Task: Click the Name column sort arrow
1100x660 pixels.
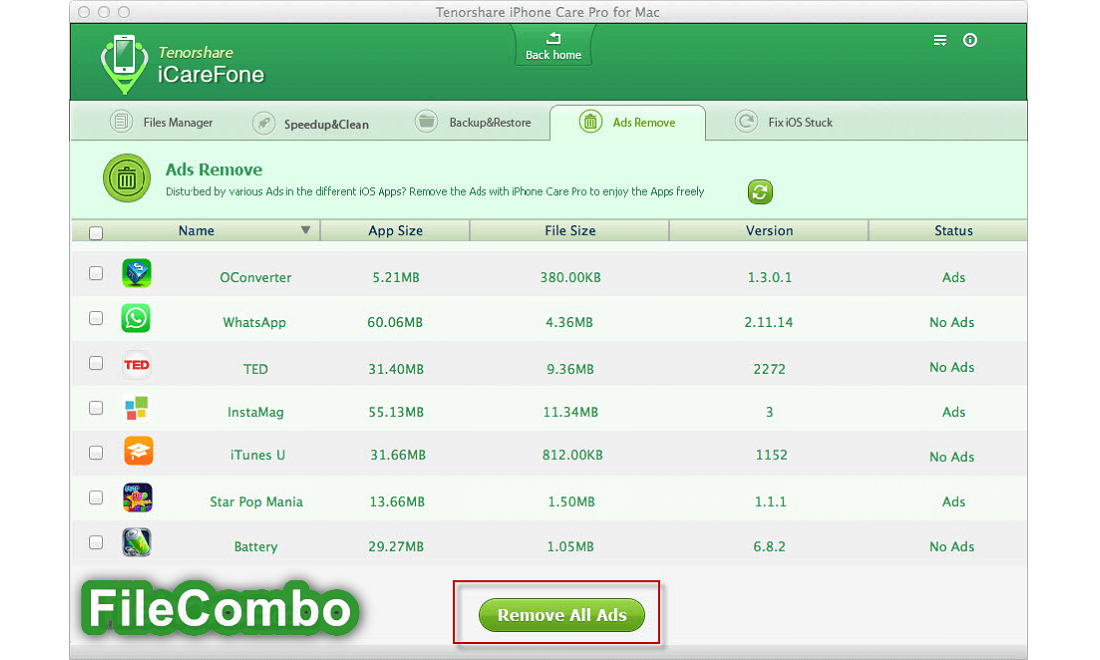Action: [x=305, y=231]
